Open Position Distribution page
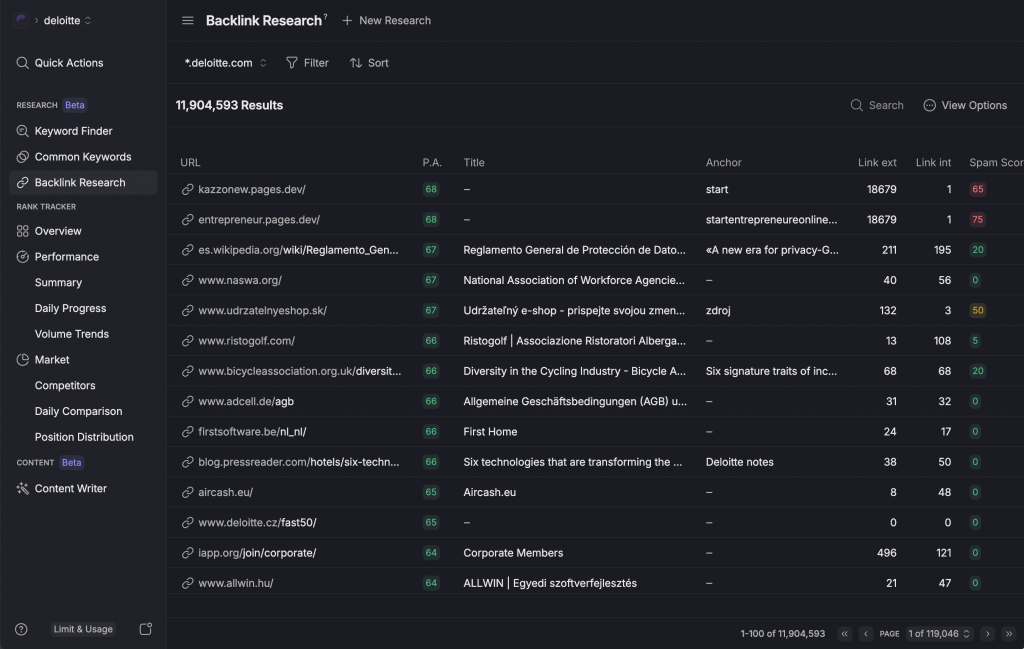This screenshot has height=649, width=1024. click(84, 437)
